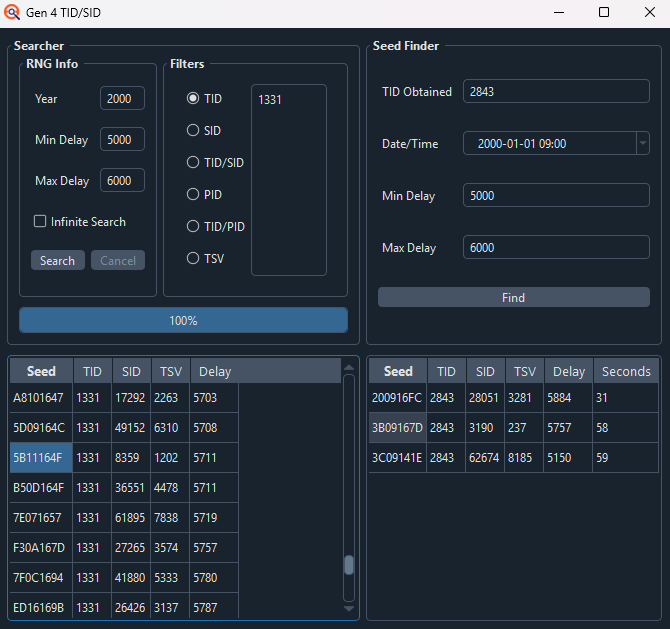Sort searcher table by Delay column header
The width and height of the screenshot is (670, 629).
[x=266, y=371]
